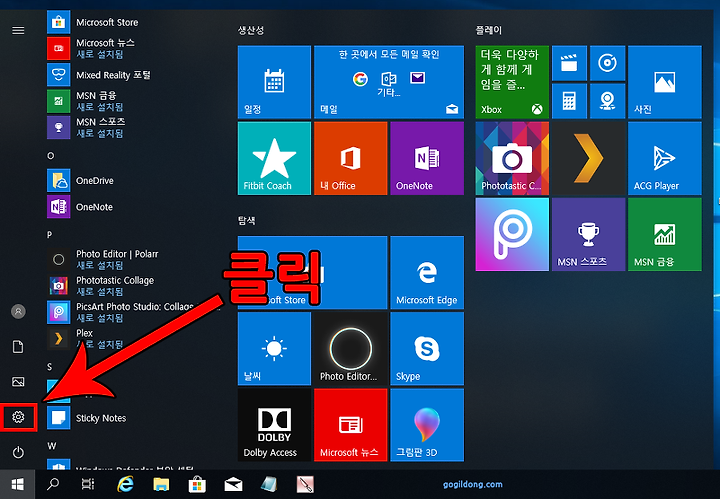
Task: Open the 메일 mail tile
Action: (389, 82)
